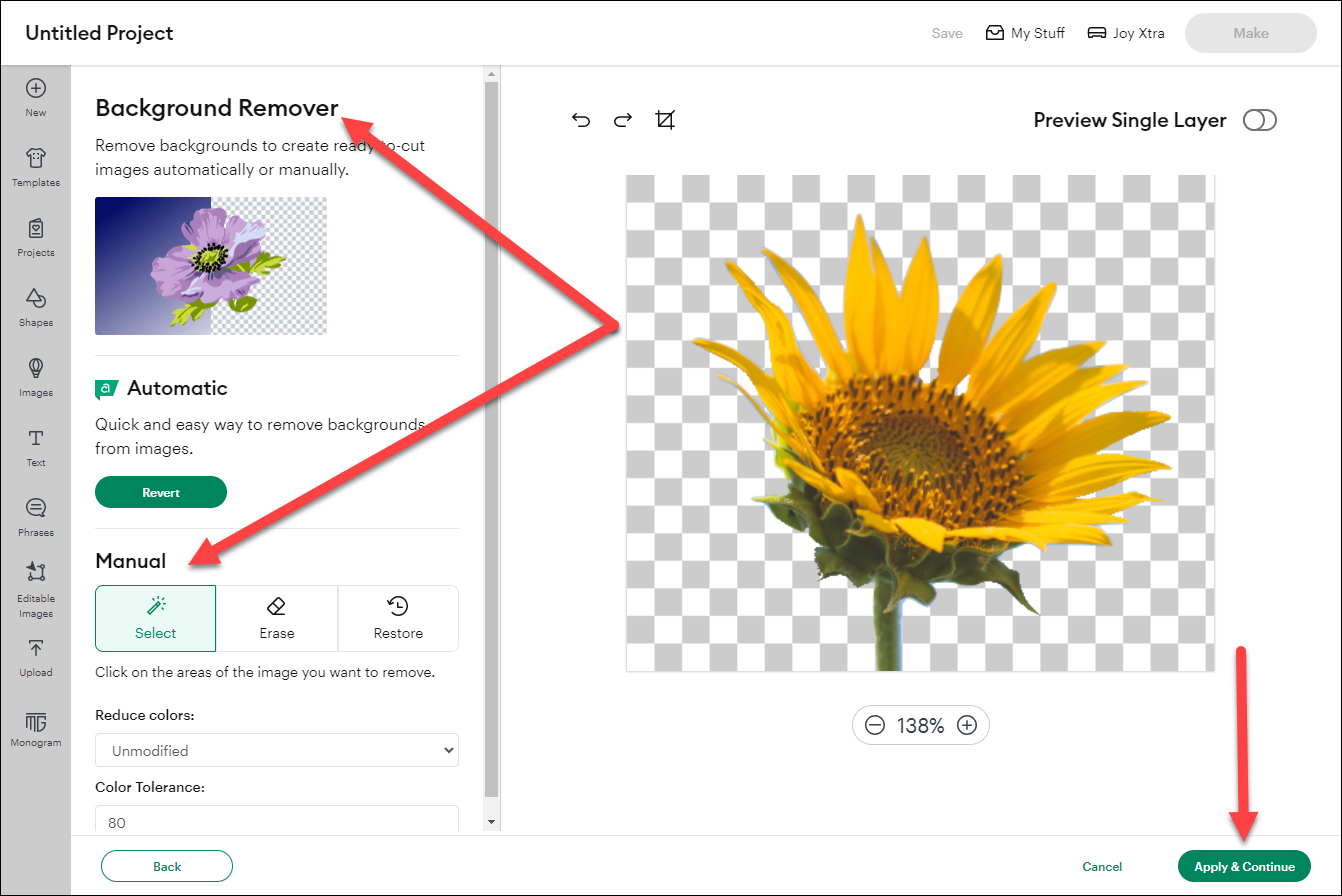This screenshot has width=1342, height=896.
Task: Click Apply & Continue button
Action: click(x=1244, y=866)
